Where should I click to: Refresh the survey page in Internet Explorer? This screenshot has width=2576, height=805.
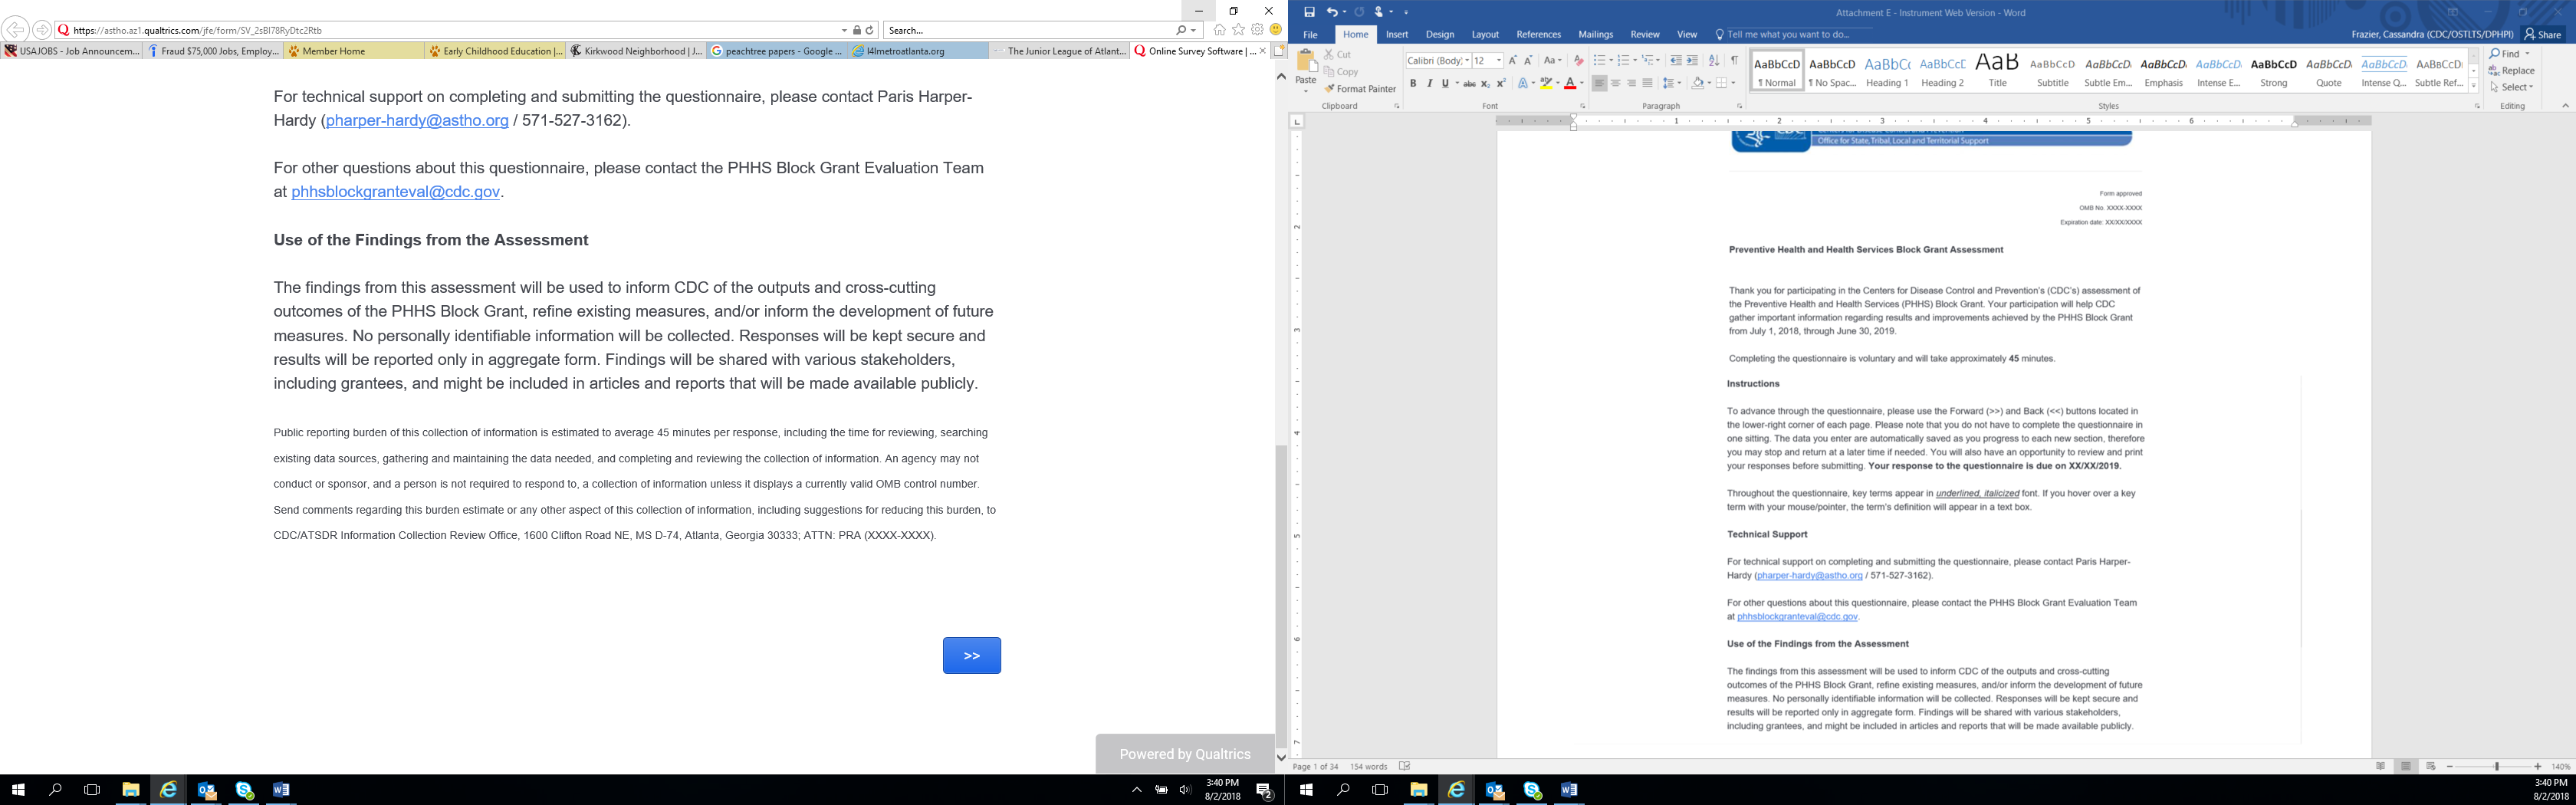(x=870, y=30)
